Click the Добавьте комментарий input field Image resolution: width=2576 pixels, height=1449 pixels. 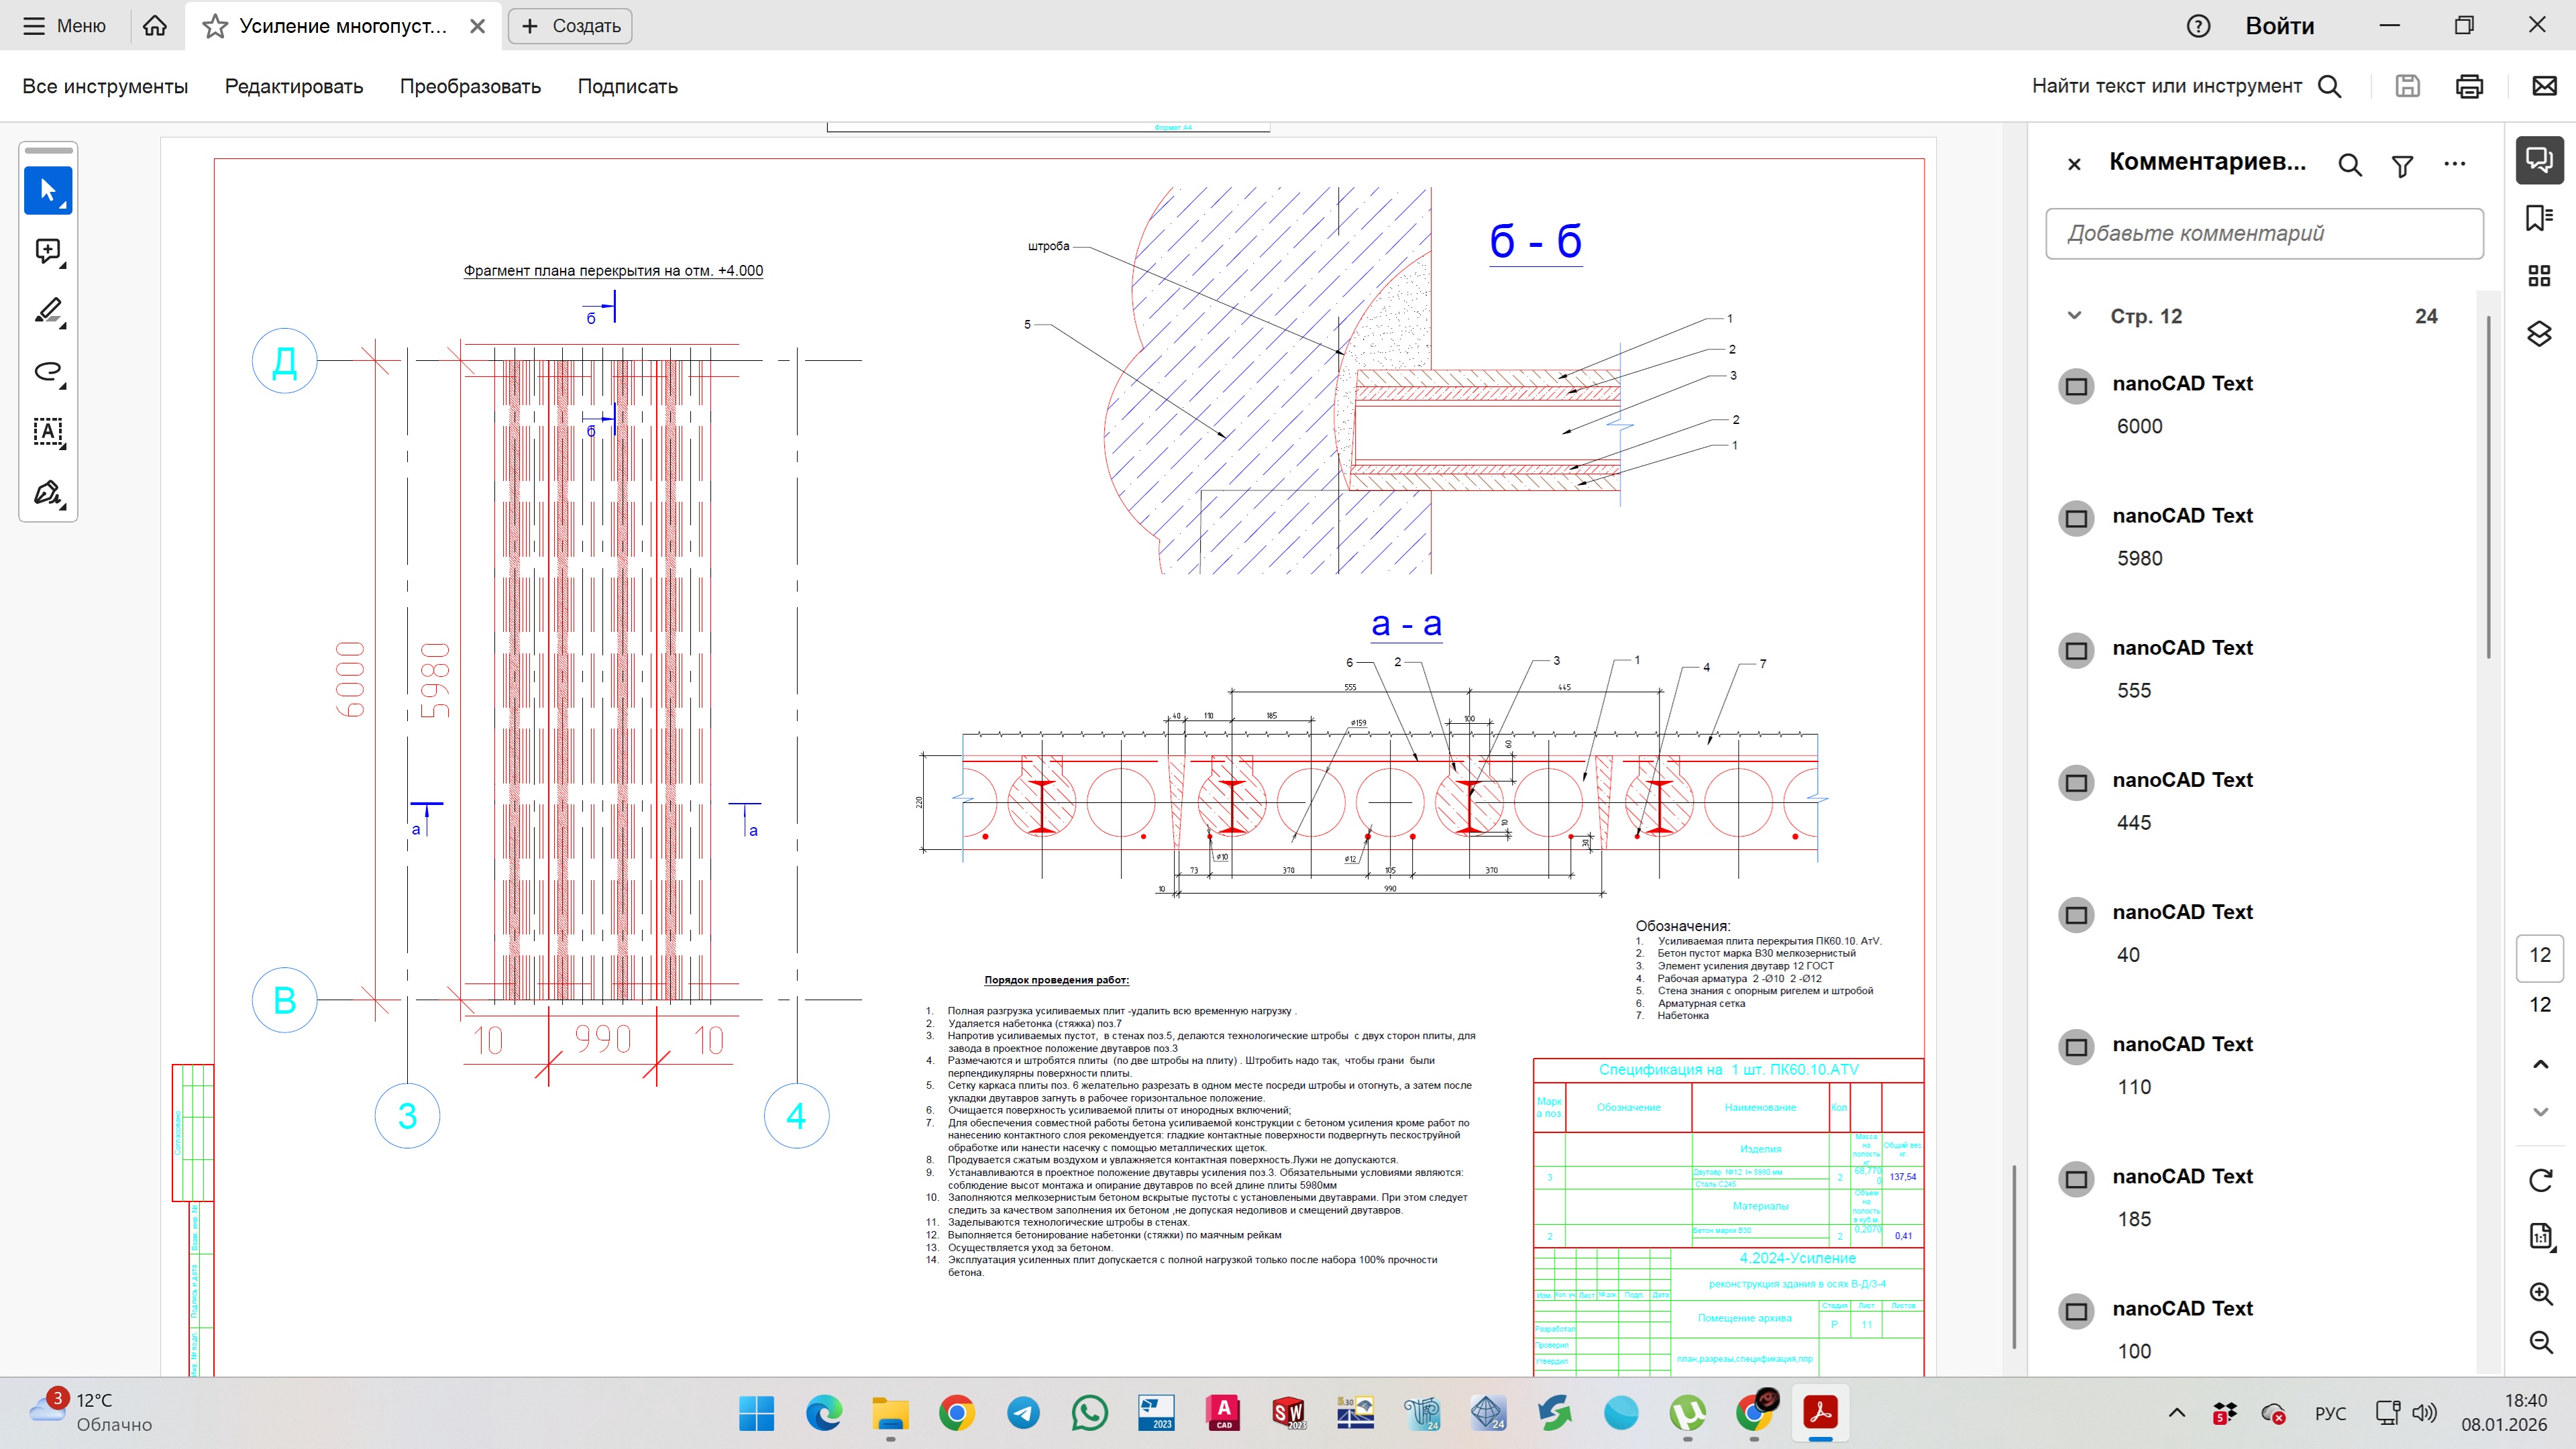(x=2265, y=234)
